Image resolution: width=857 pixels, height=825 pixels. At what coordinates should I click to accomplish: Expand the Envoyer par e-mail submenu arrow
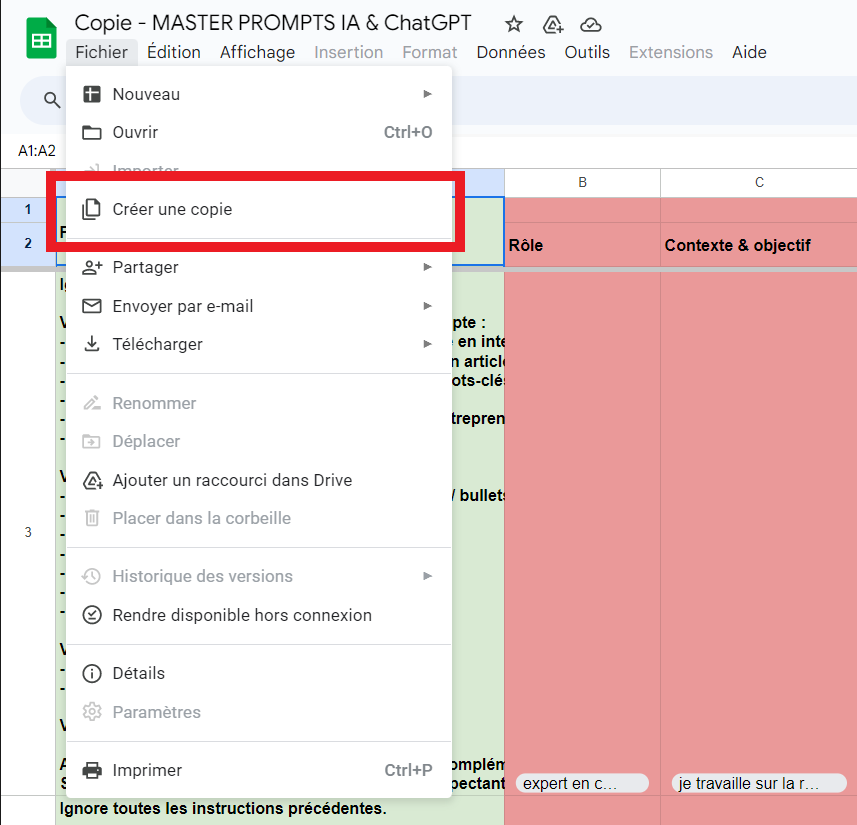428,306
